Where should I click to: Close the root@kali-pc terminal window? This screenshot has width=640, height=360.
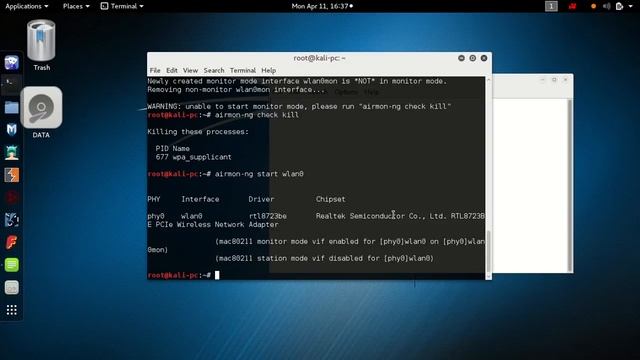484,58
